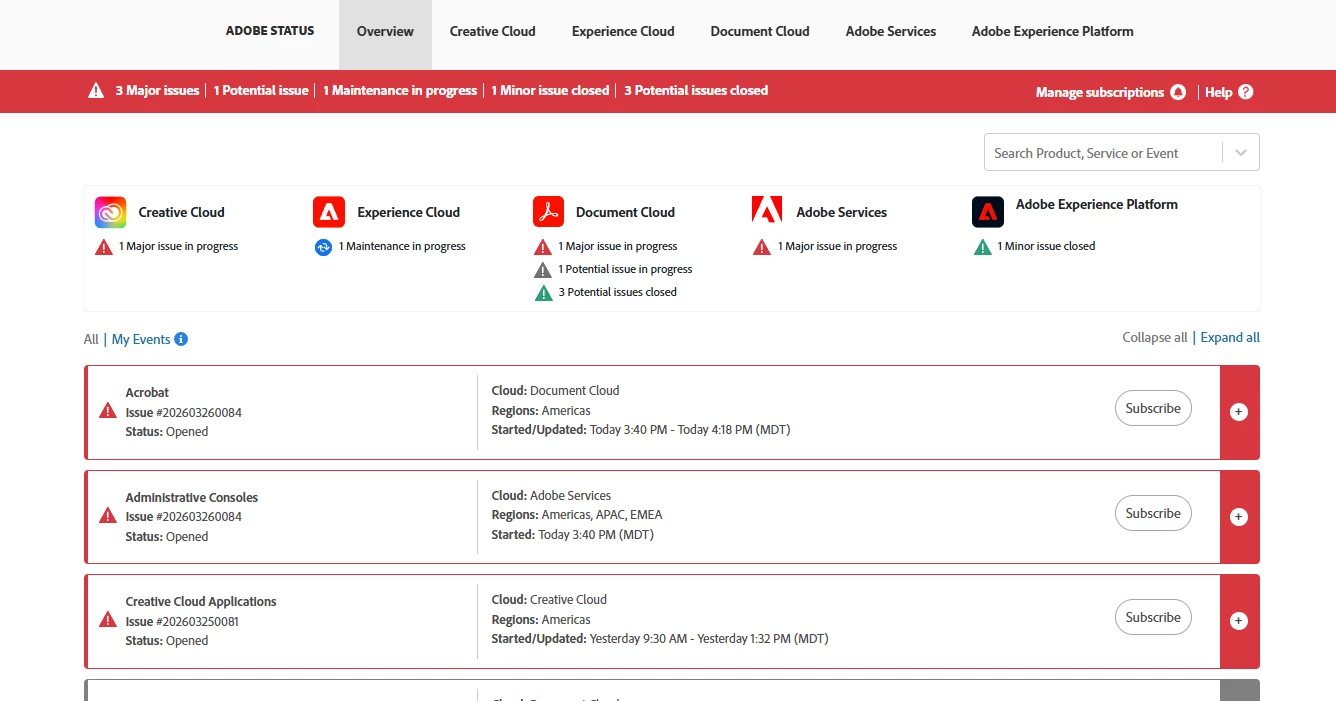Viewport: 1336px width, 701px height.
Task: Click 3 Major issues in banner
Action: click(x=157, y=90)
